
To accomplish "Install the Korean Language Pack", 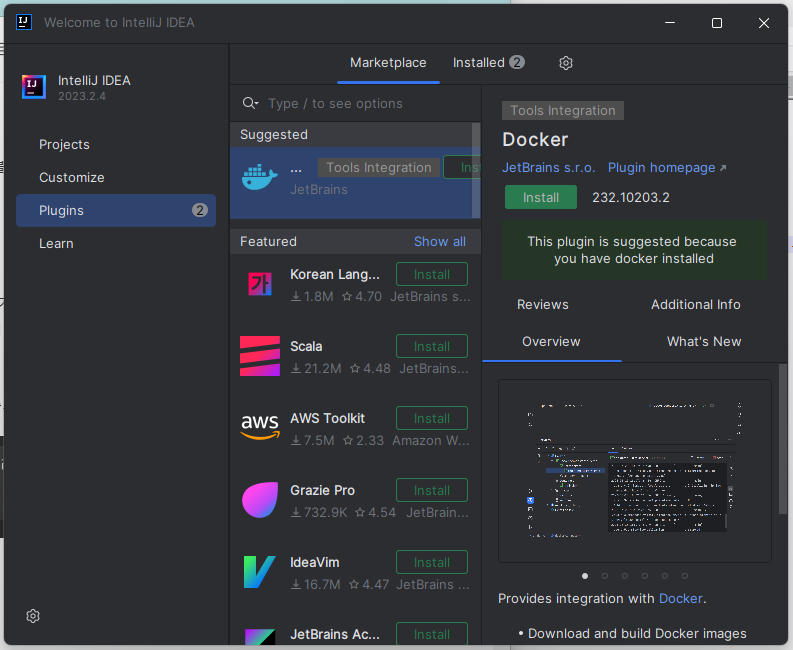I will click(x=431, y=275).
